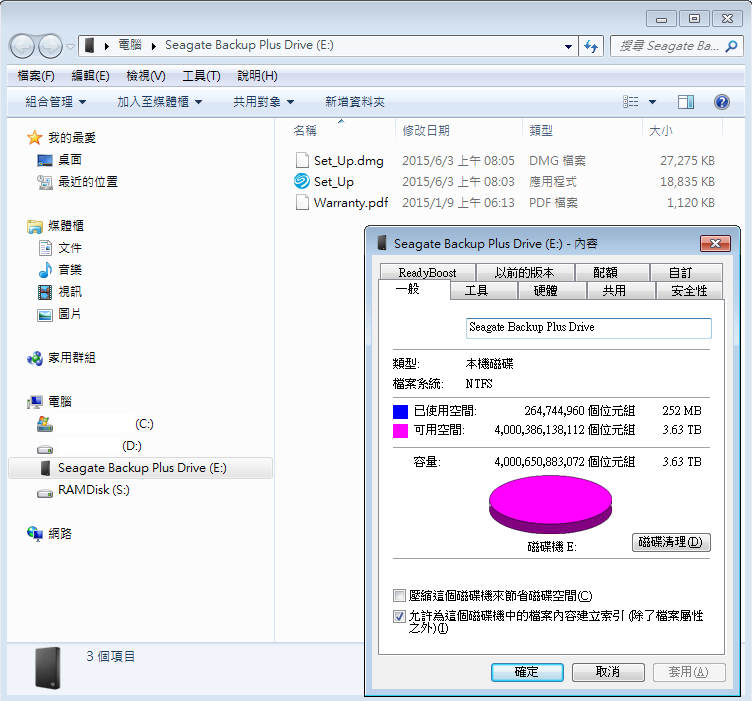The image size is (752, 701).
Task: Click the Warranty.pdf file icon
Action: [x=302, y=202]
